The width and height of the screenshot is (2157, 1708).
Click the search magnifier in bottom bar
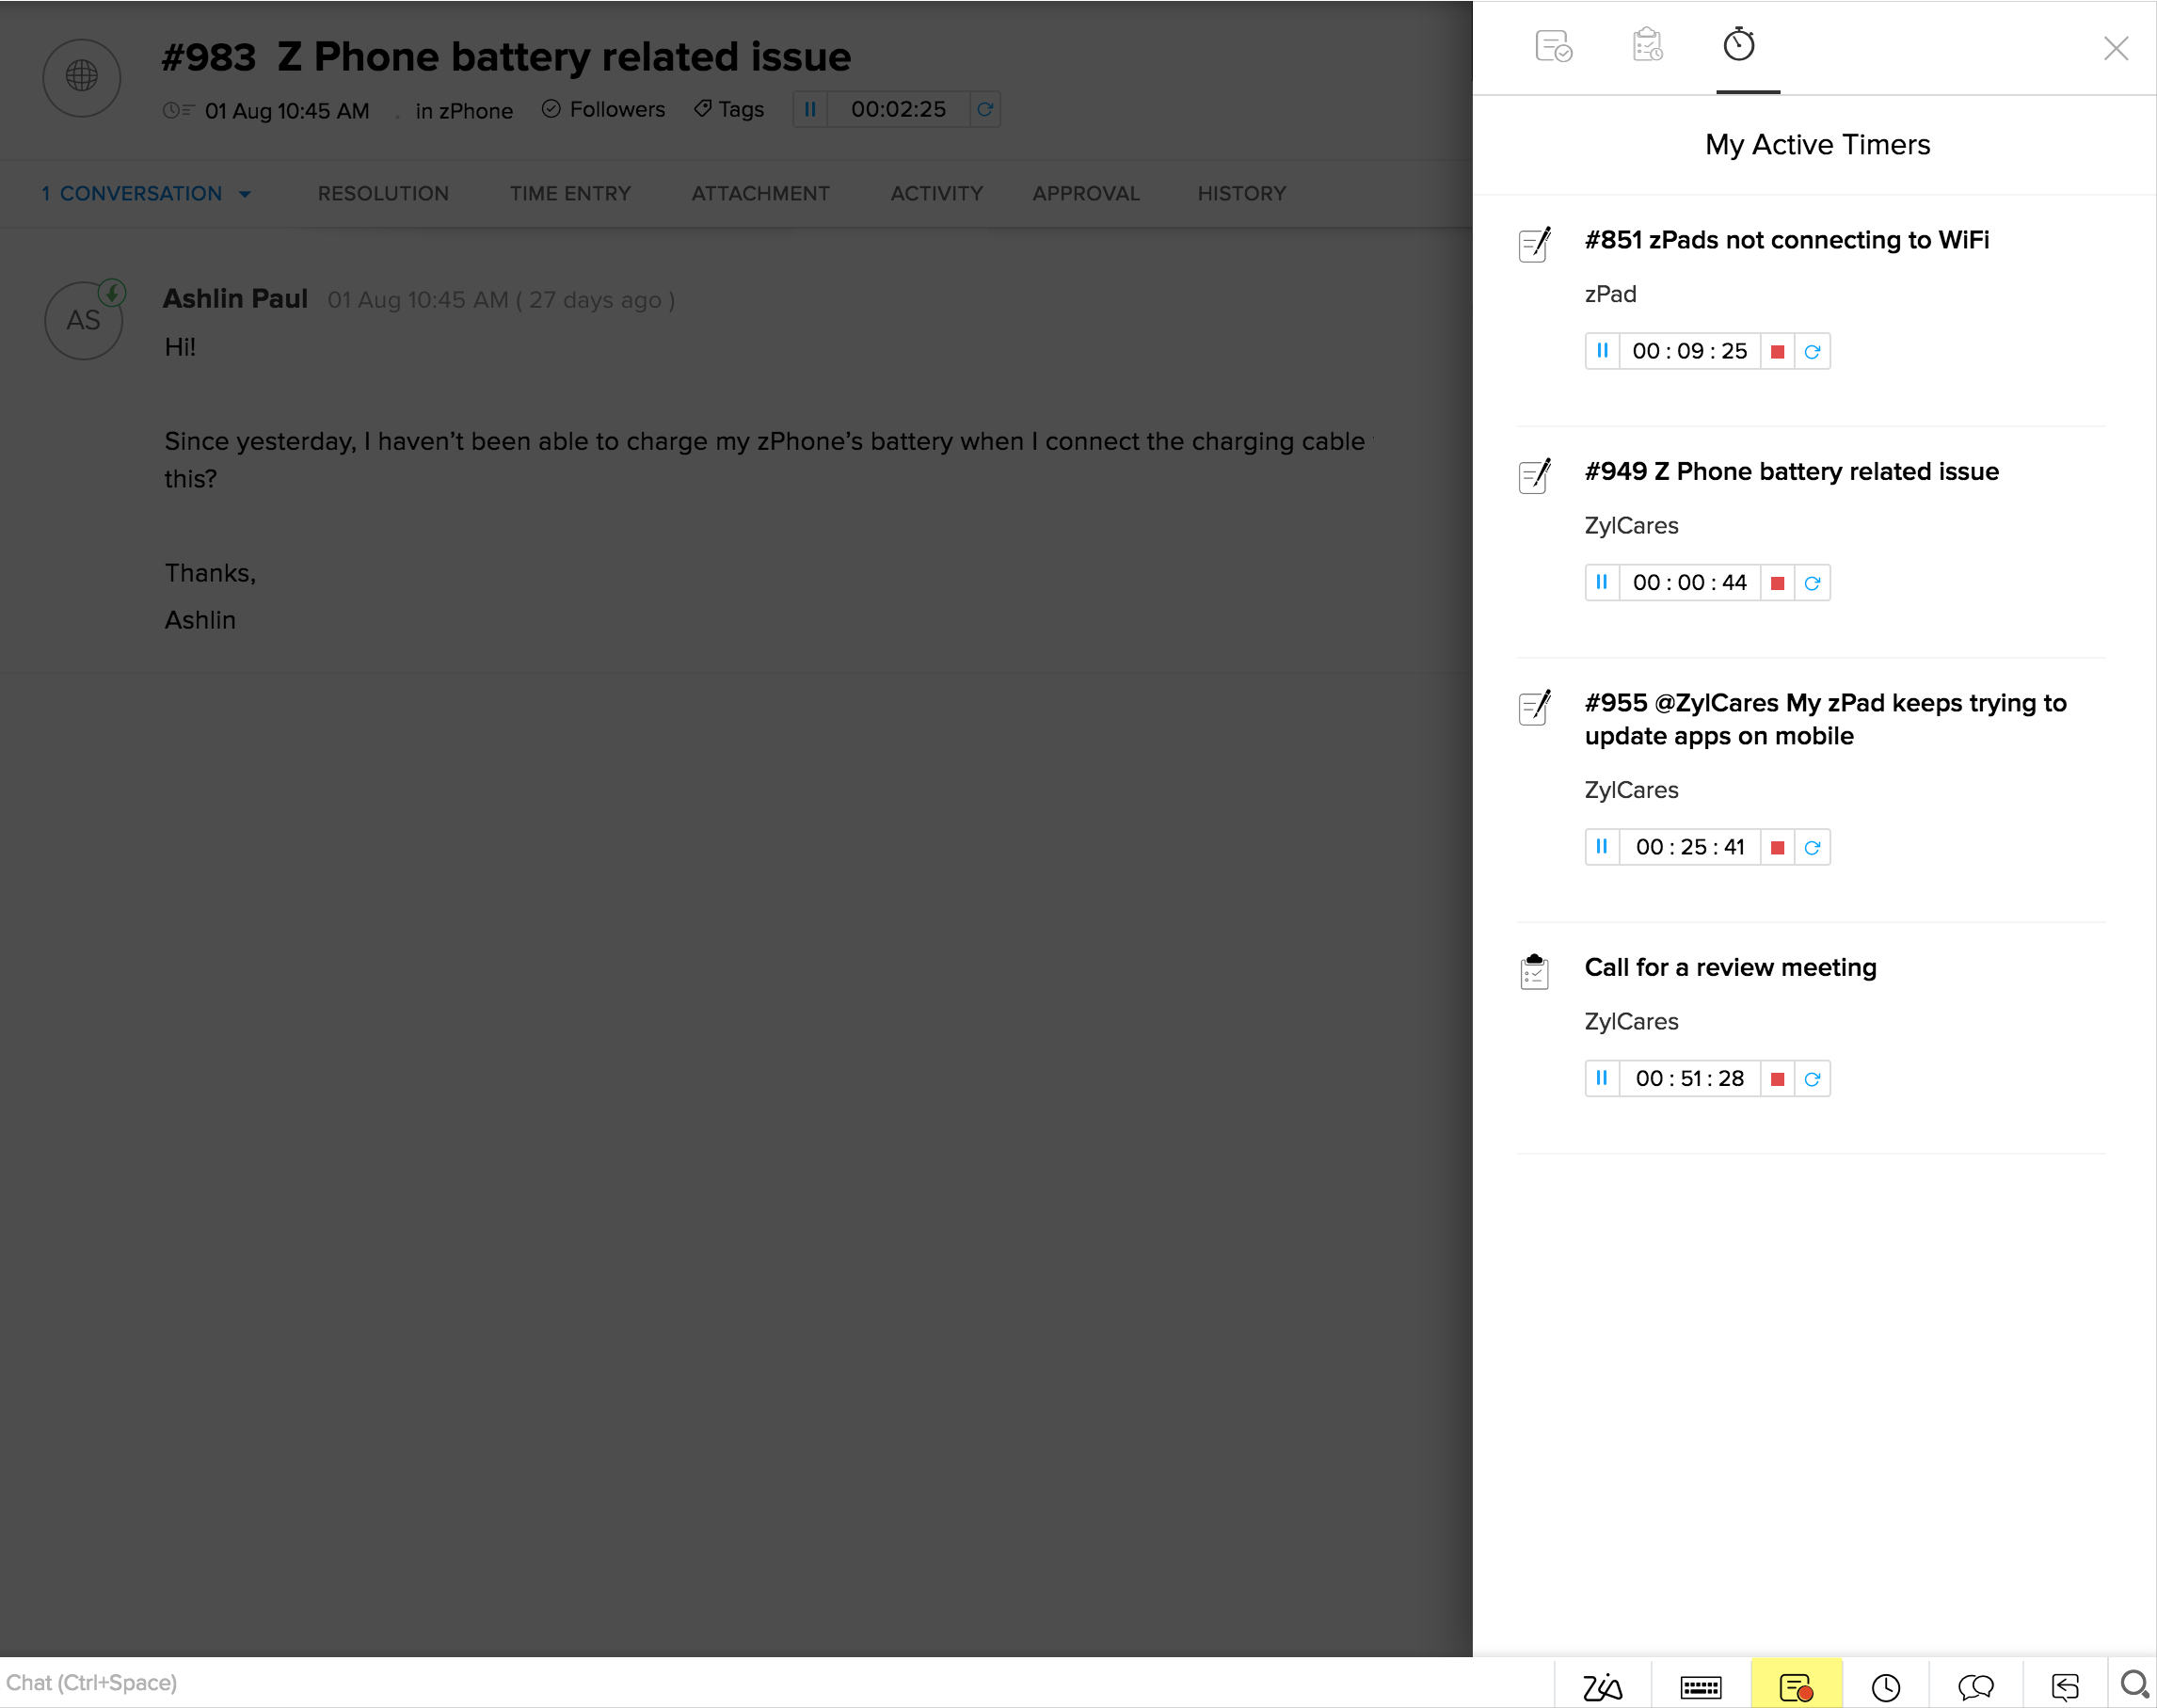coord(2133,1684)
